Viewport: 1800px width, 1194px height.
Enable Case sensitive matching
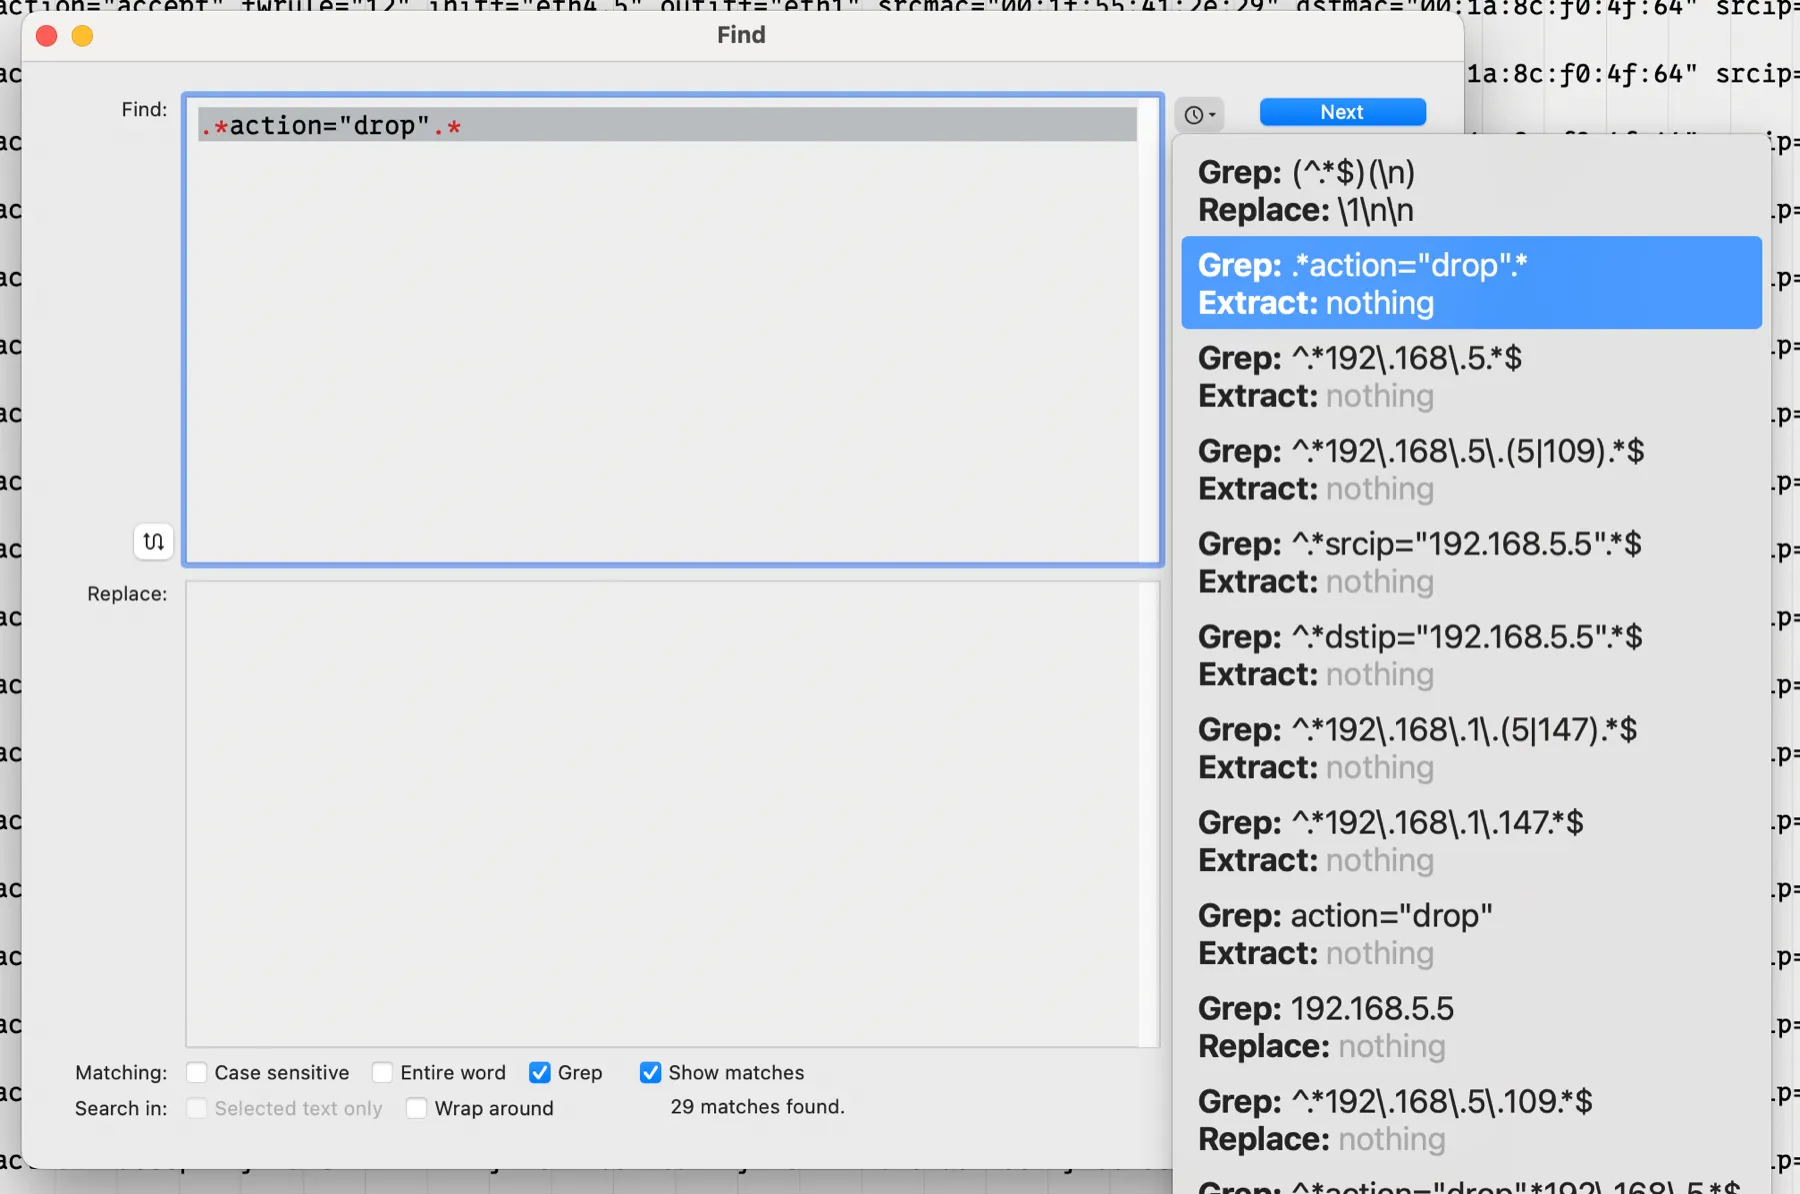[x=197, y=1072]
